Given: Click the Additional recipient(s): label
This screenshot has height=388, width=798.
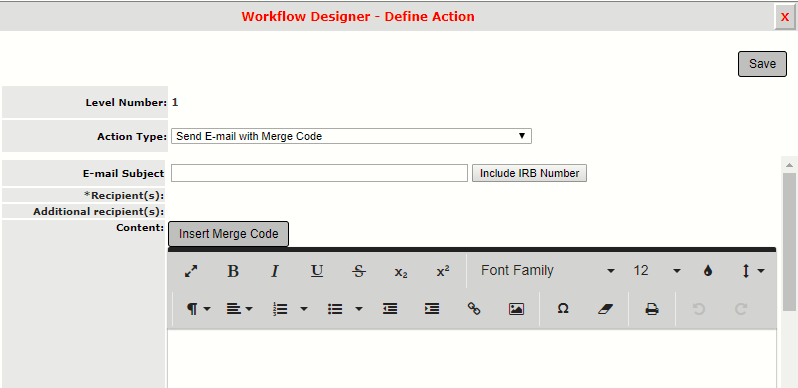Looking at the screenshot, I should 99,211.
